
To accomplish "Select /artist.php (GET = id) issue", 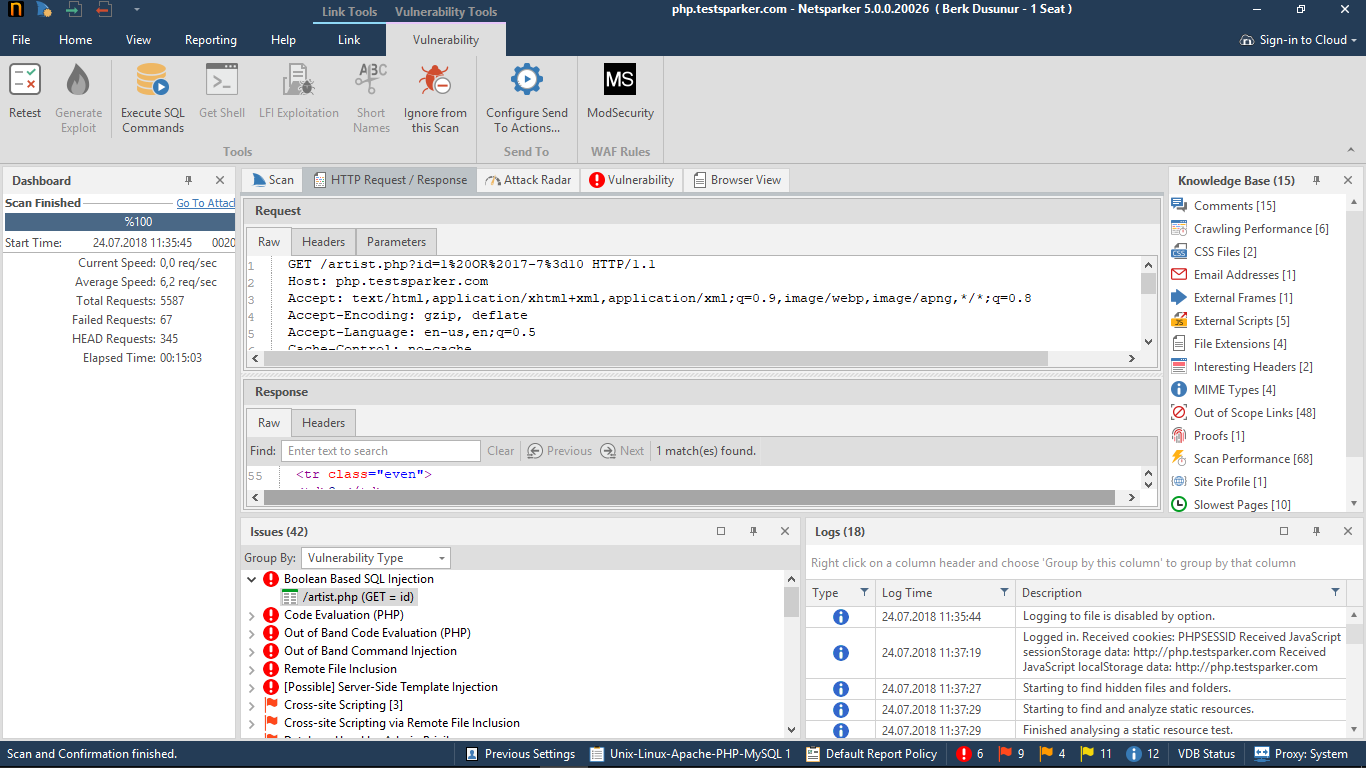I will pos(349,597).
